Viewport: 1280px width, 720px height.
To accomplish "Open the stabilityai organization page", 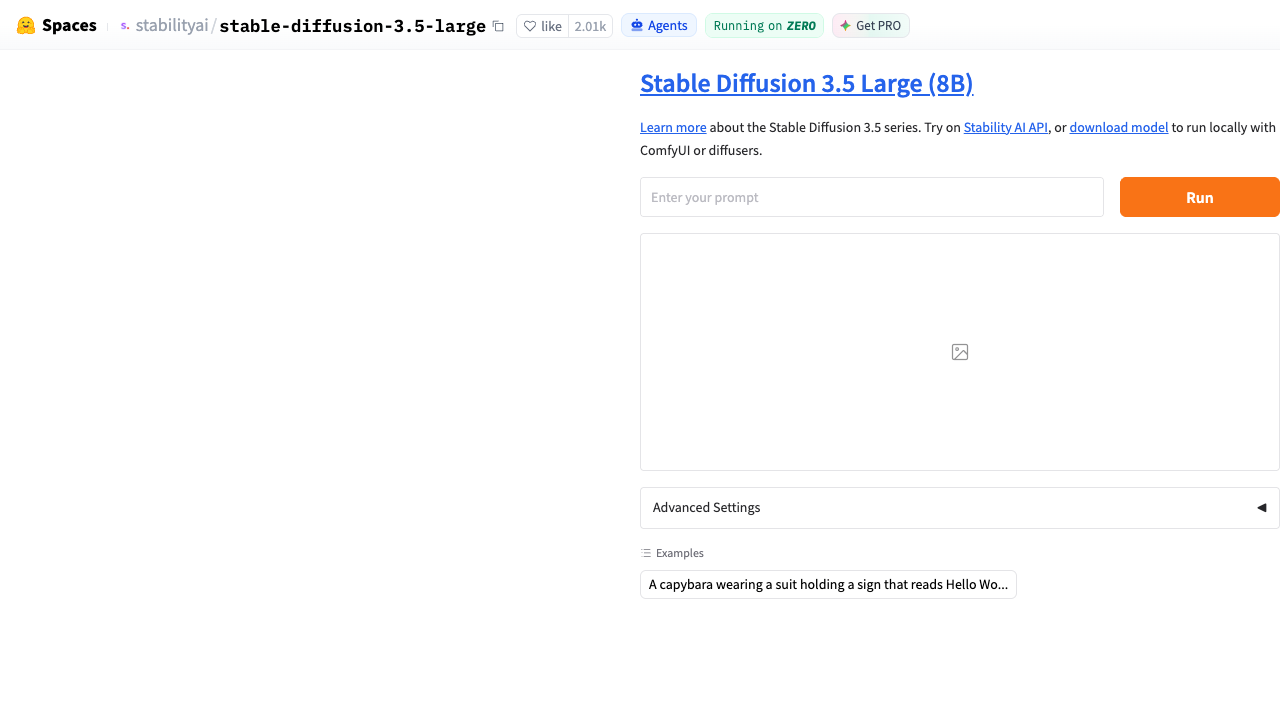I will (x=172, y=26).
